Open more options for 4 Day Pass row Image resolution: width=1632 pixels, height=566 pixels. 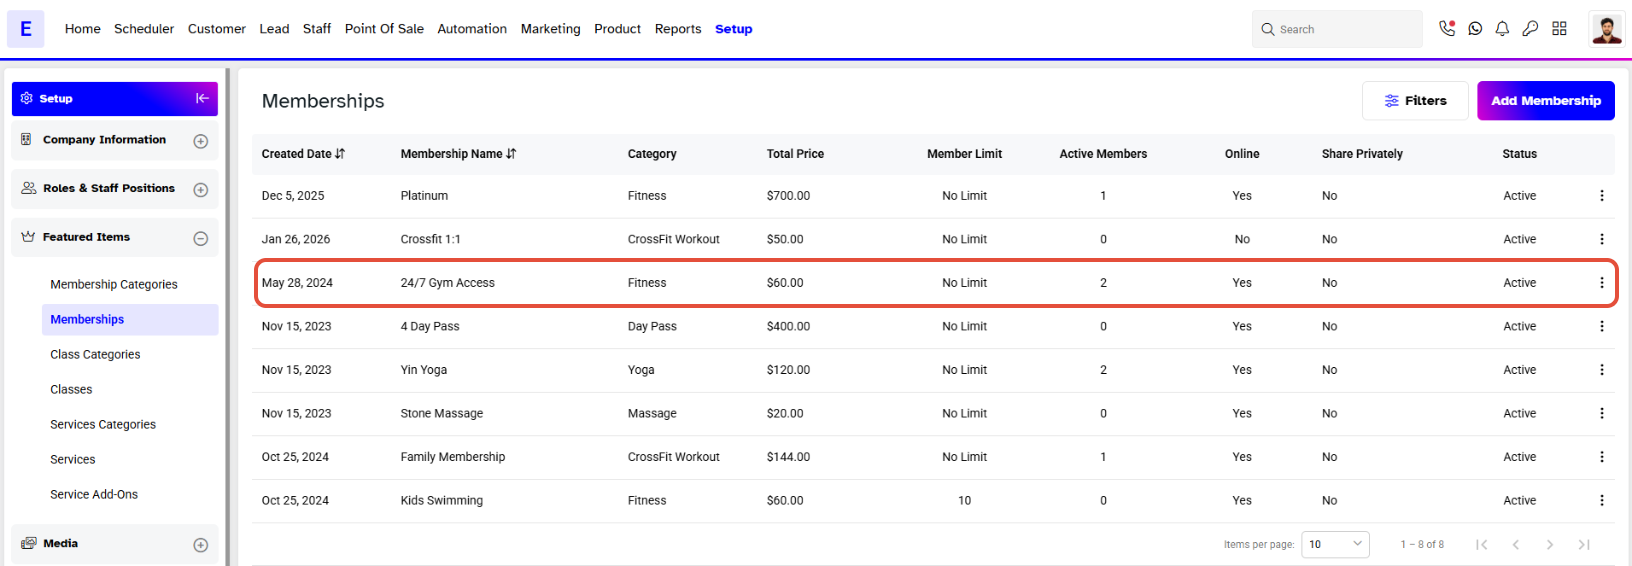coord(1602,326)
